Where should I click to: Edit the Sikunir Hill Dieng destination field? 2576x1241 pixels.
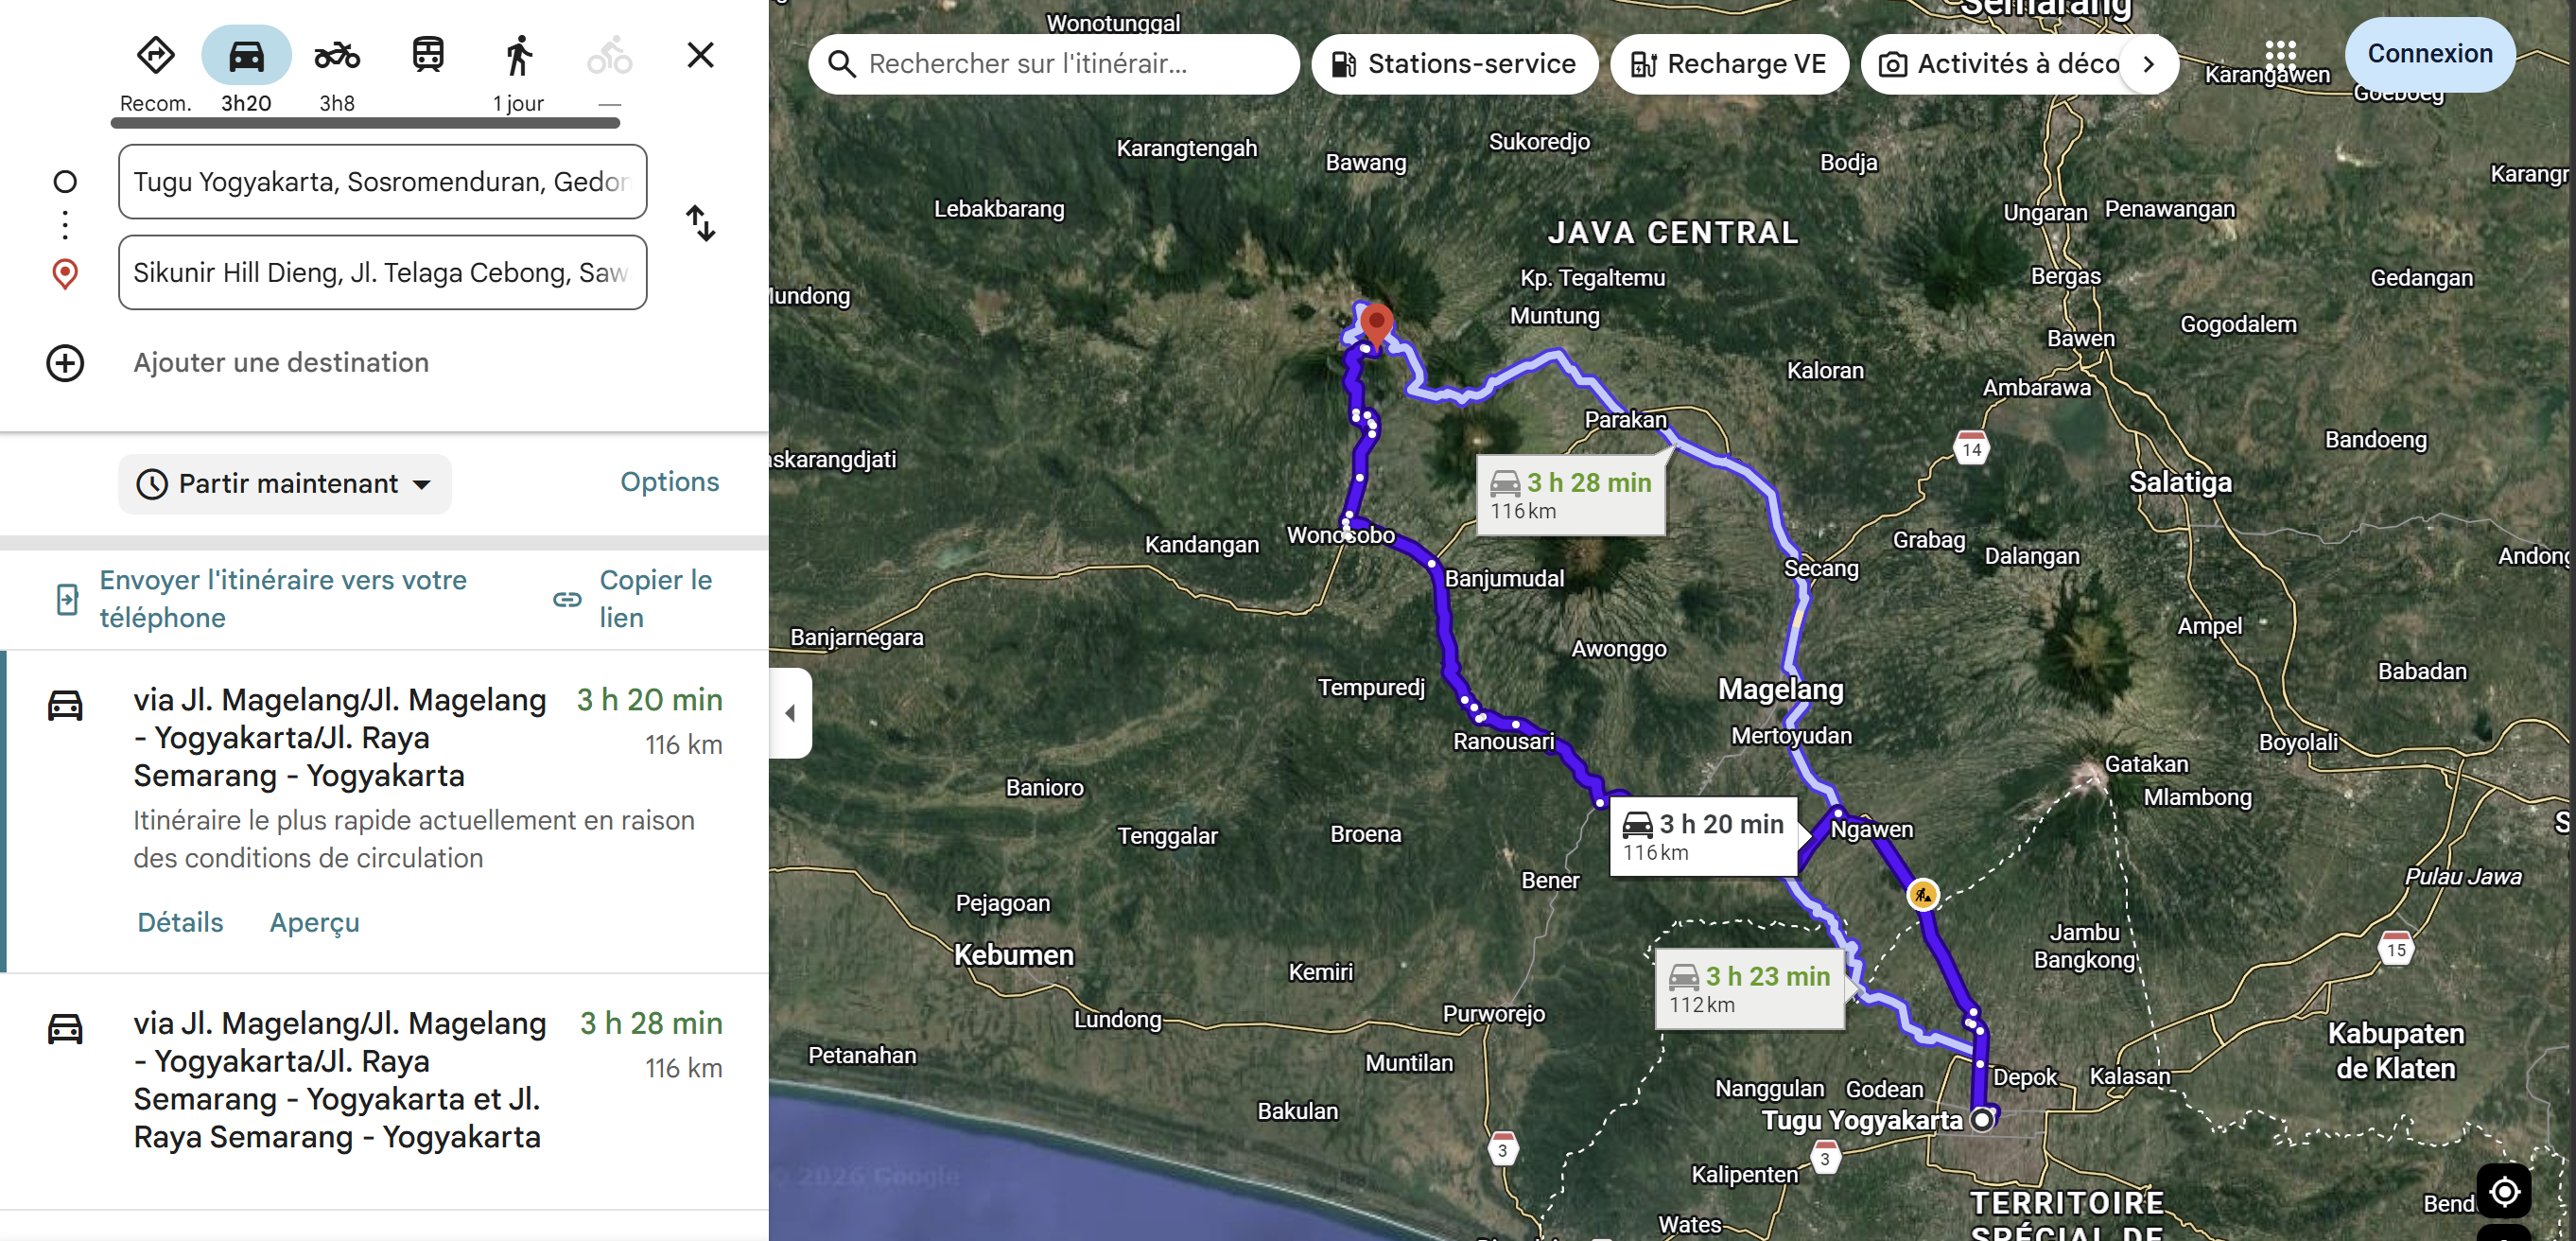pyautogui.click(x=382, y=273)
